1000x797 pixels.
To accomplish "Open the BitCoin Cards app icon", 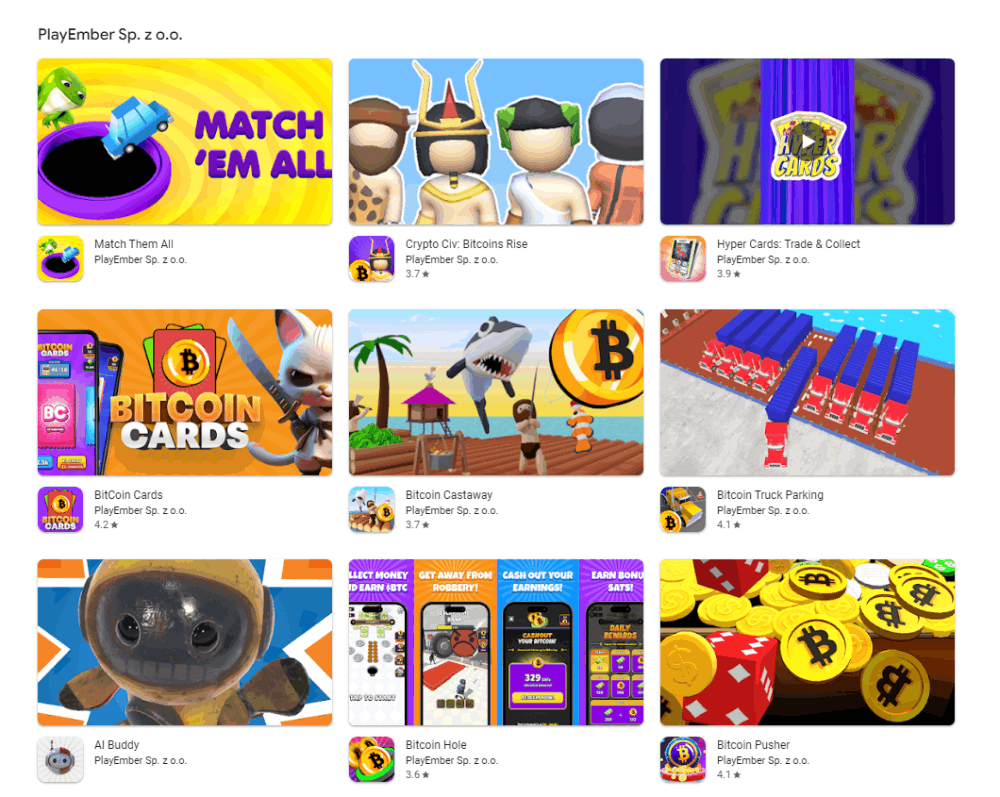I will [x=61, y=509].
